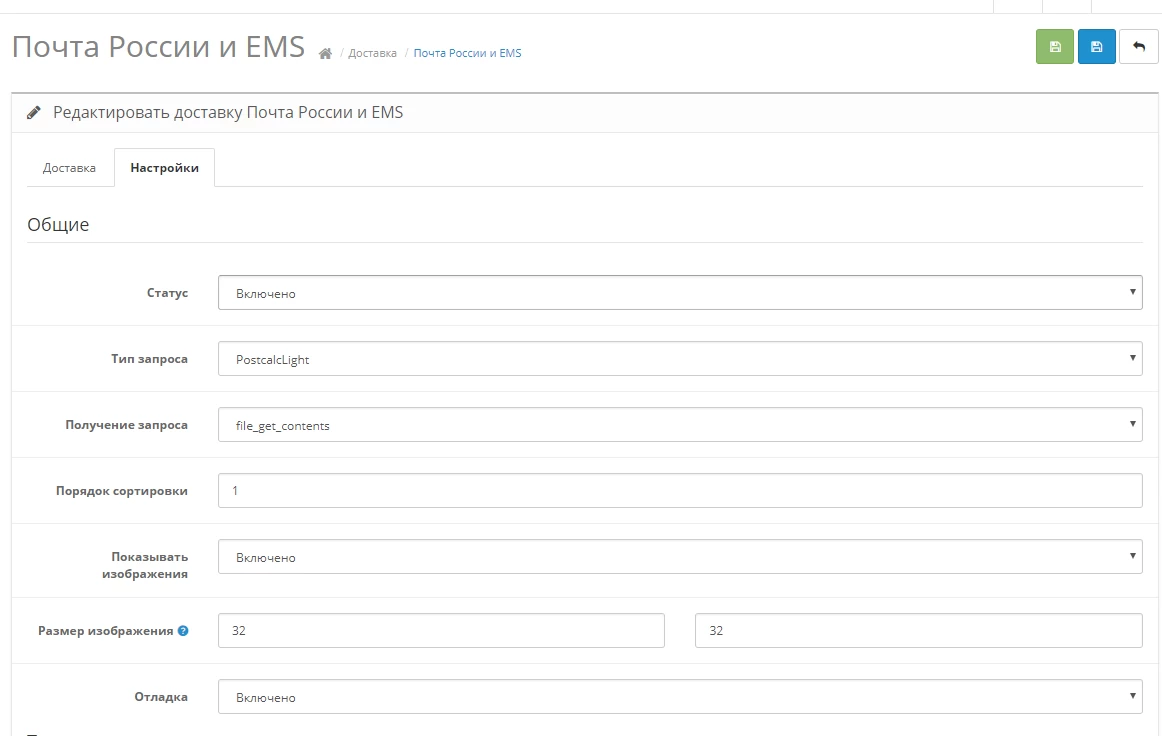Click the Получение запроса label
This screenshot has width=1162, height=736.
pyautogui.click(x=126, y=425)
